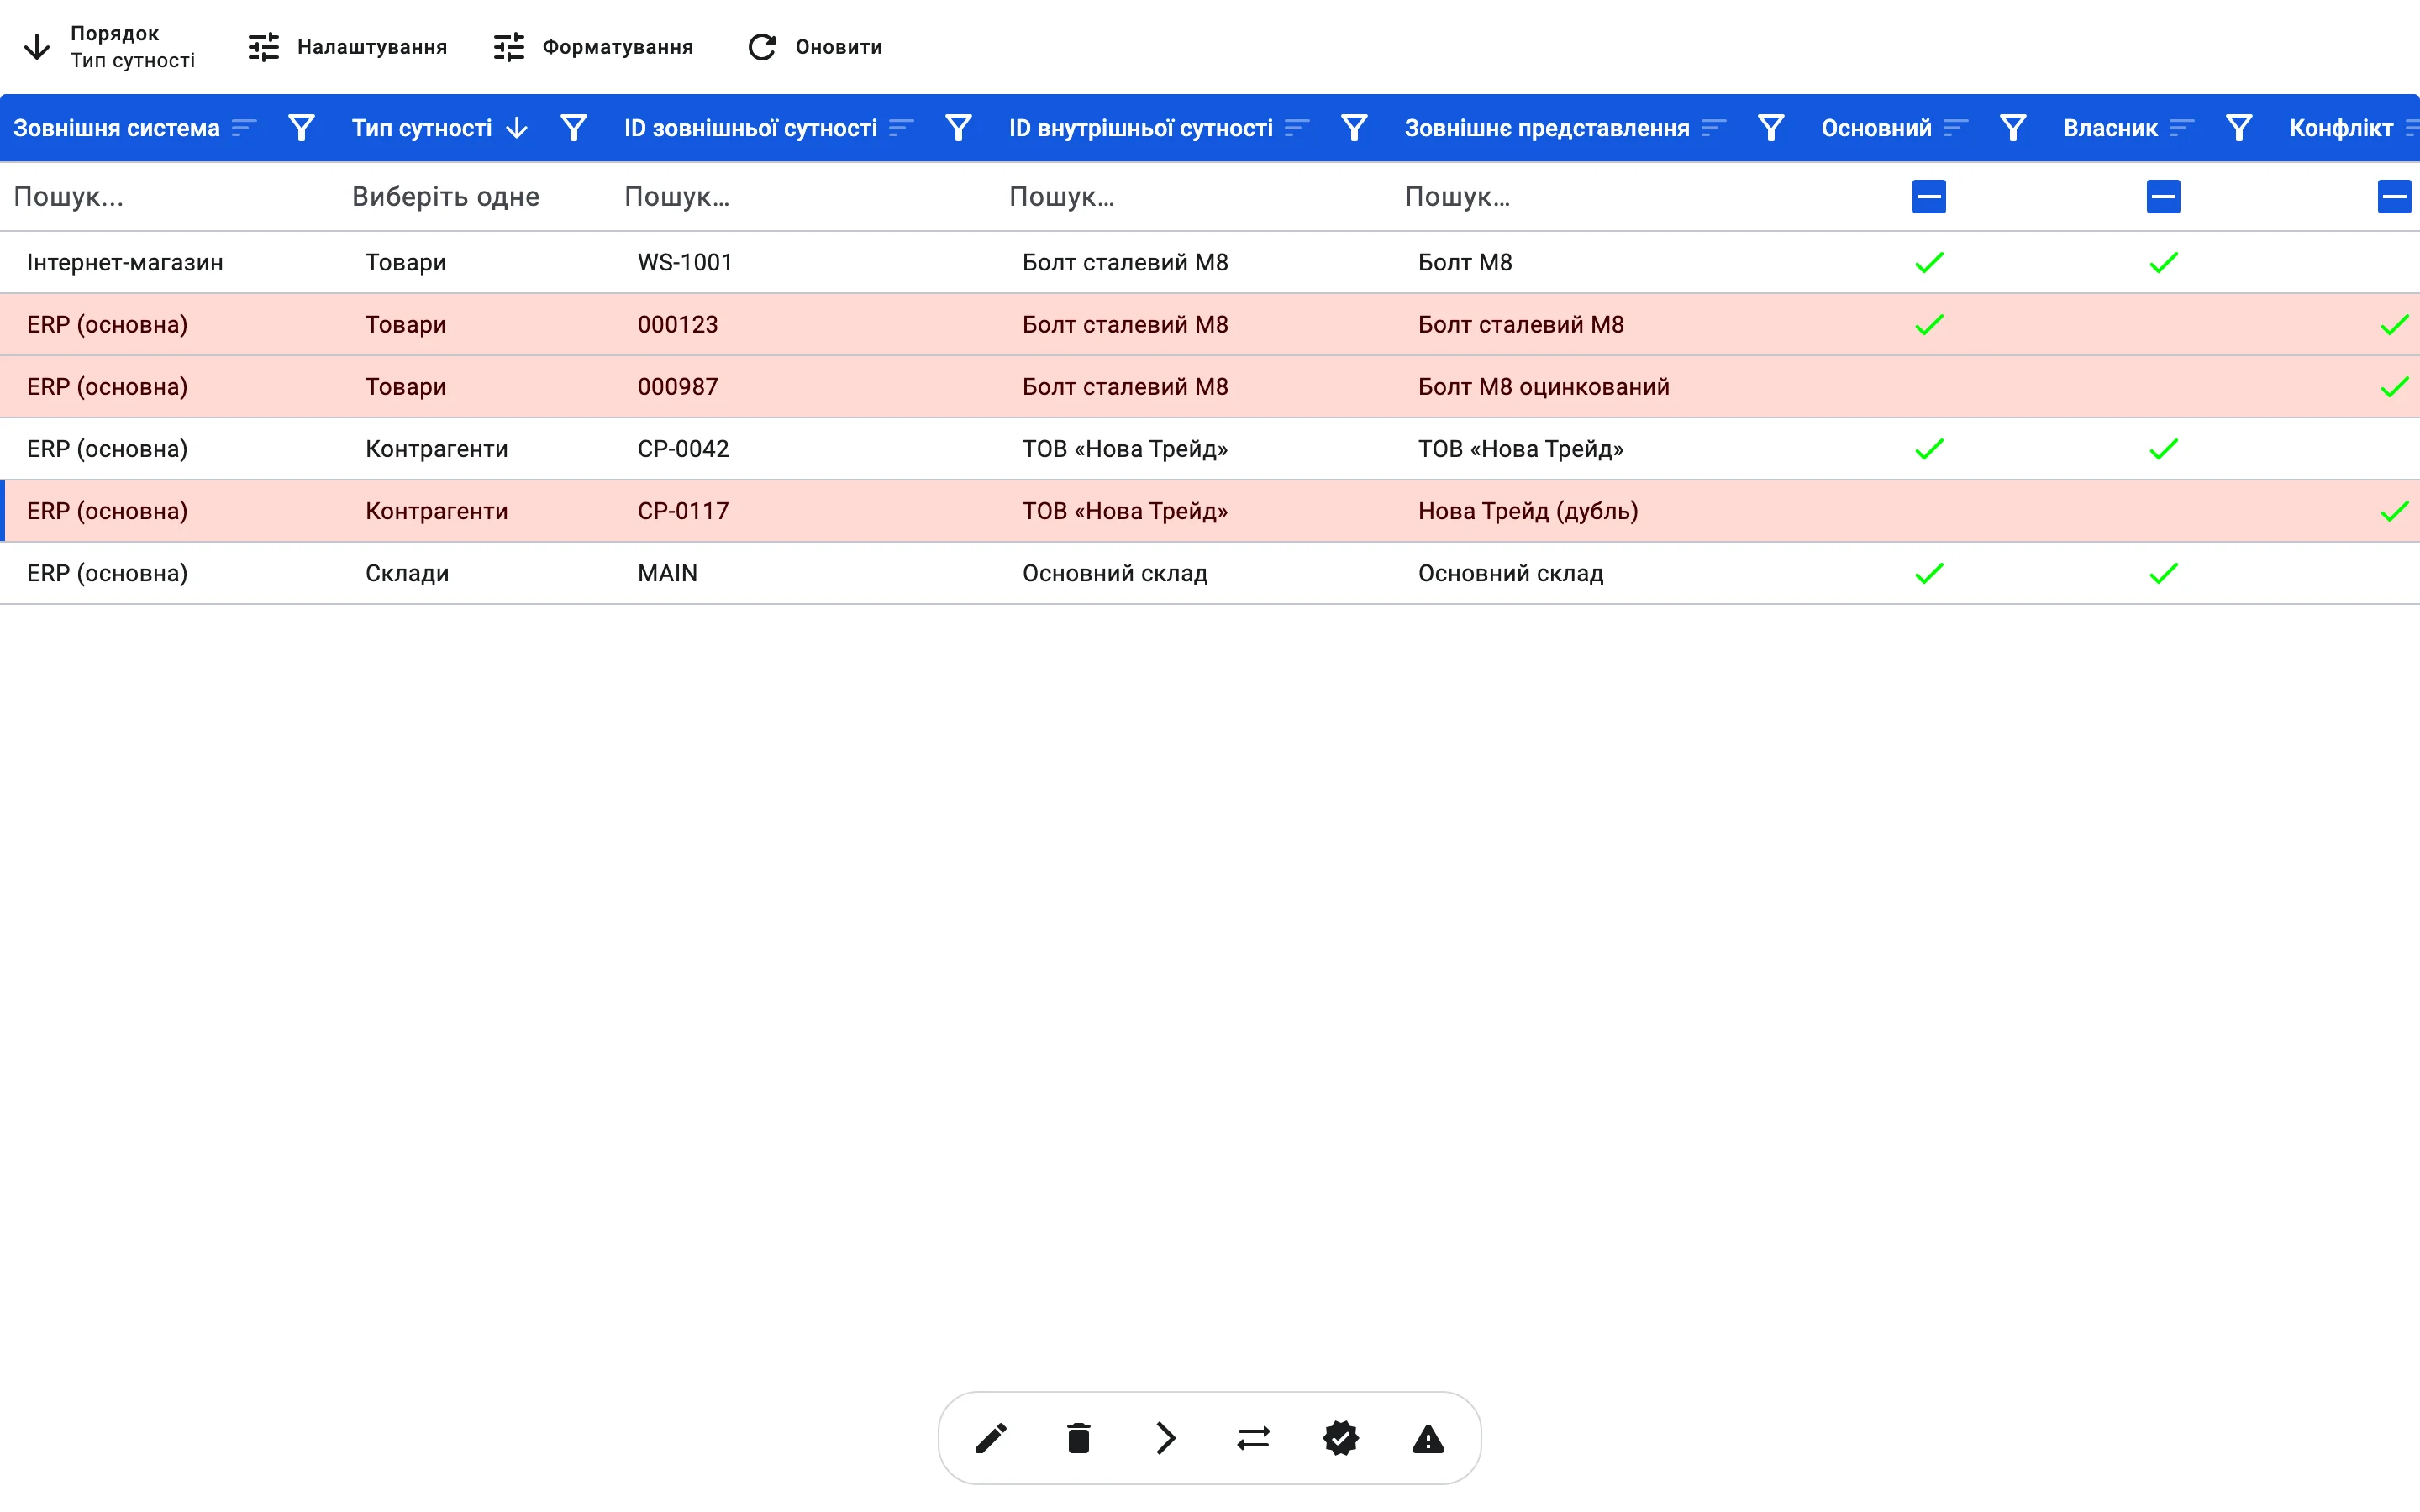This screenshot has width=2420, height=1512.
Task: Click sort icon next to ID внутрішньої сутності
Action: (1297, 128)
